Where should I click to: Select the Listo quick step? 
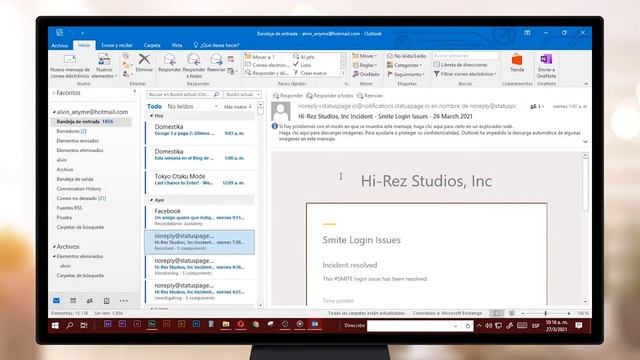click(302, 65)
